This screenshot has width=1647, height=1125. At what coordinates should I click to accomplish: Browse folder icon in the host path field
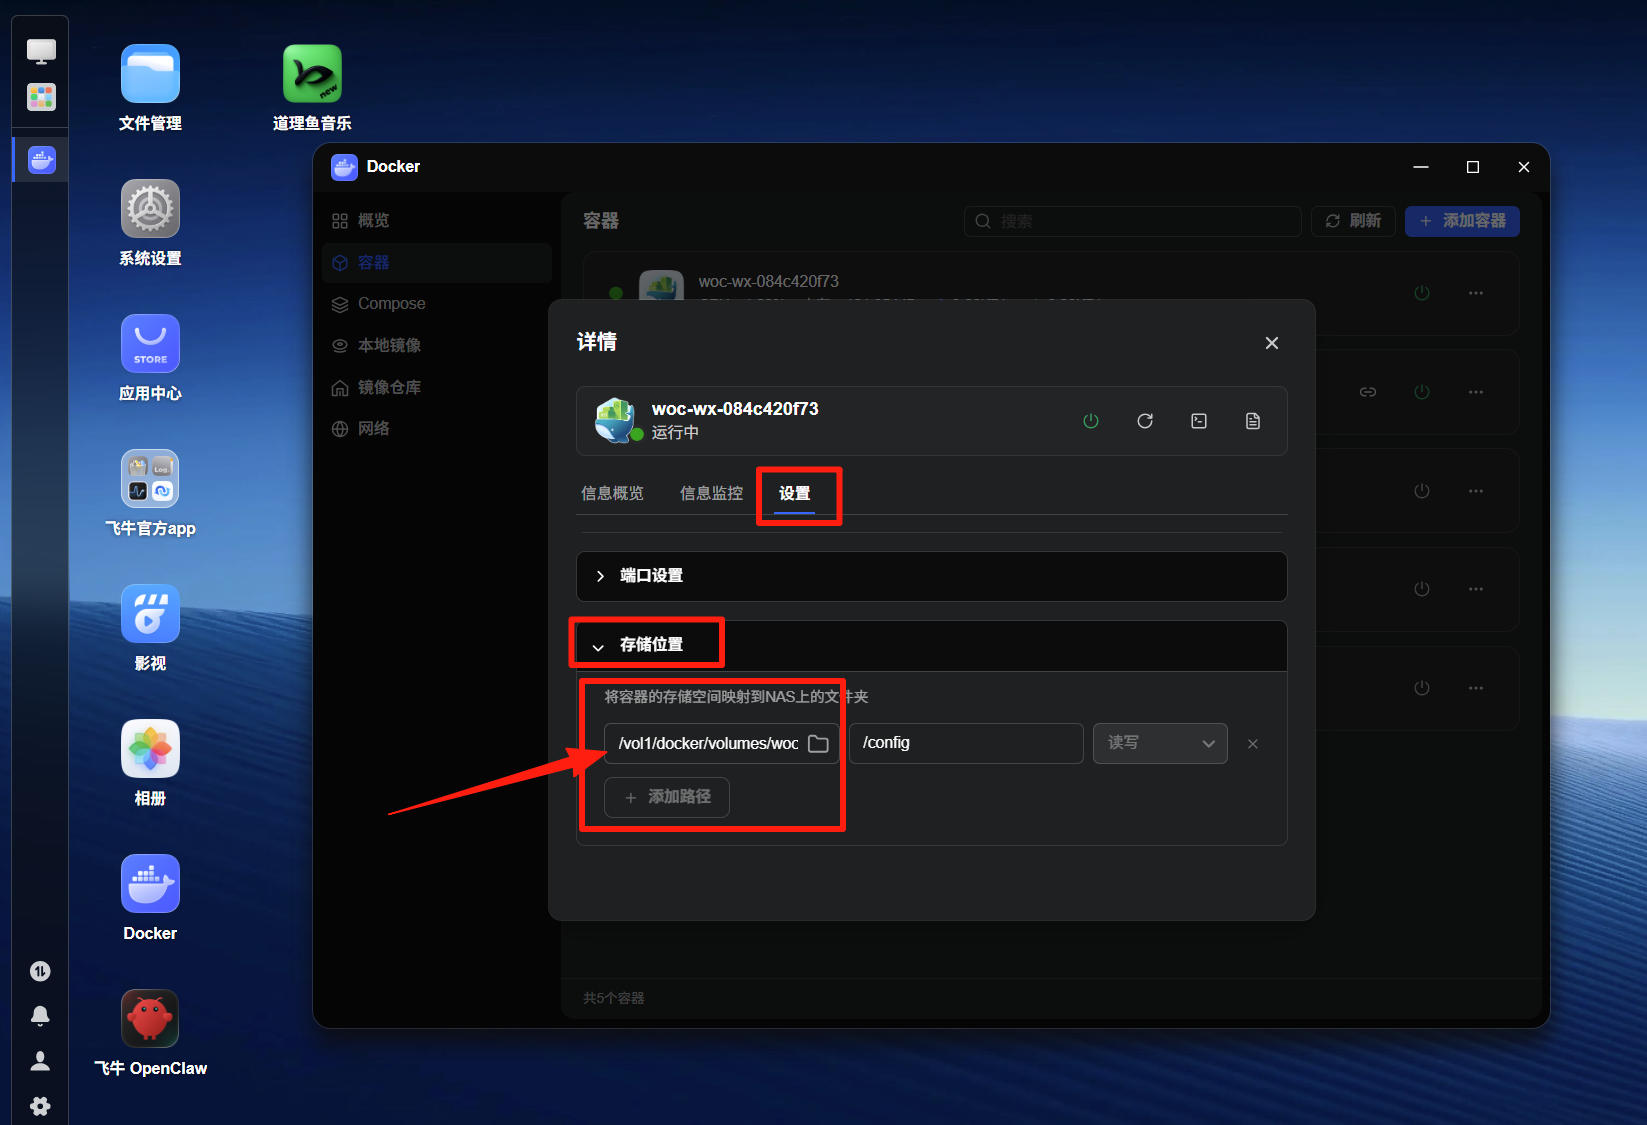coord(818,744)
